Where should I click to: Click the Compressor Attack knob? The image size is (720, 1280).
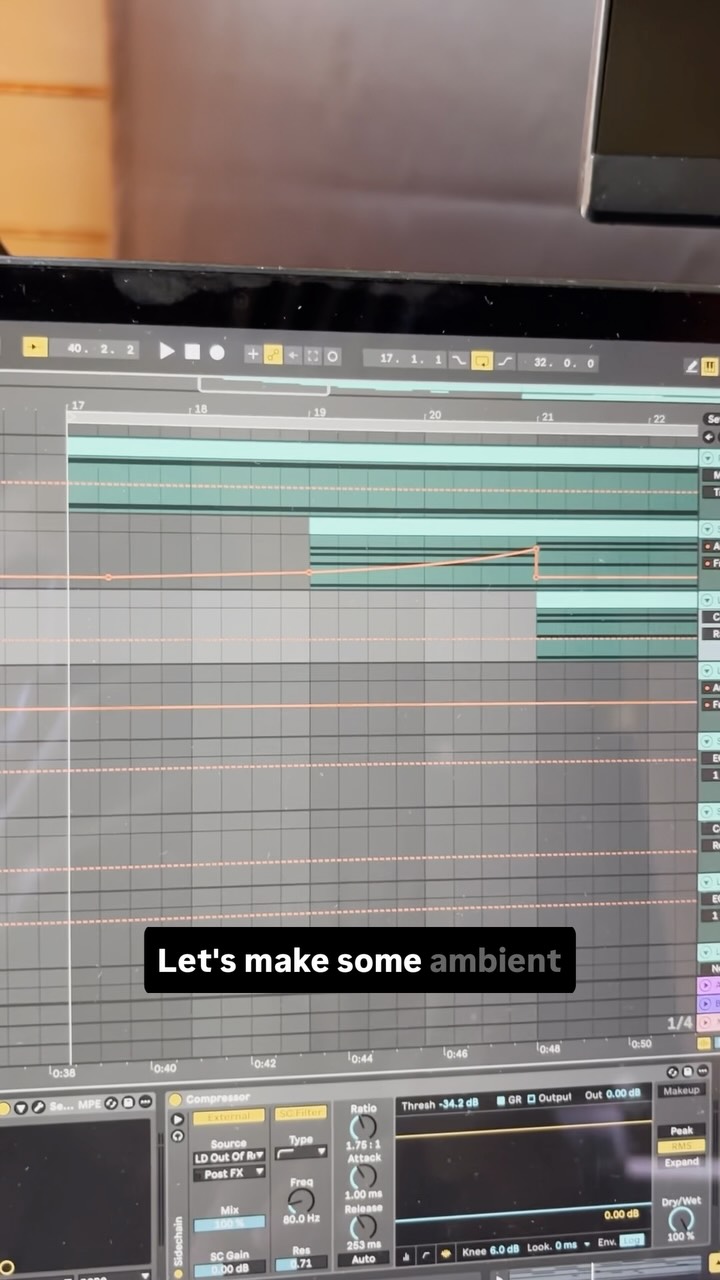363,1176
